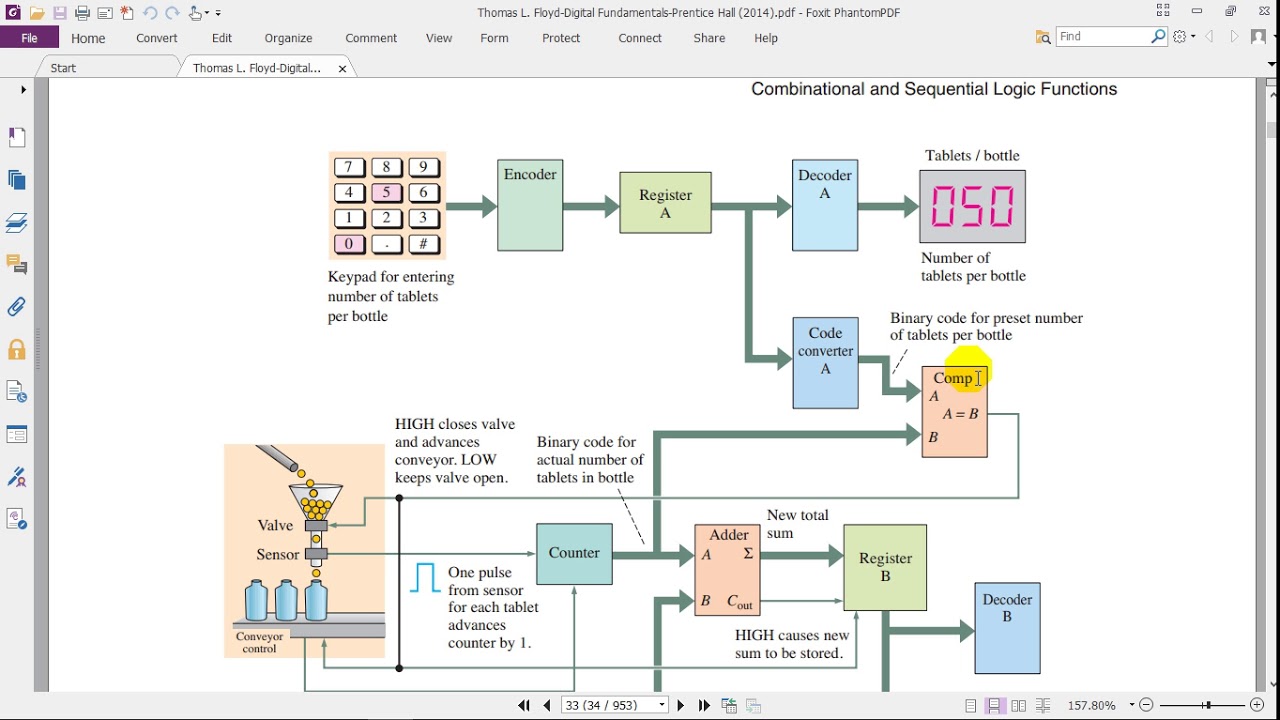
Task: Click the zoom slider handle
Action: [1208, 705]
